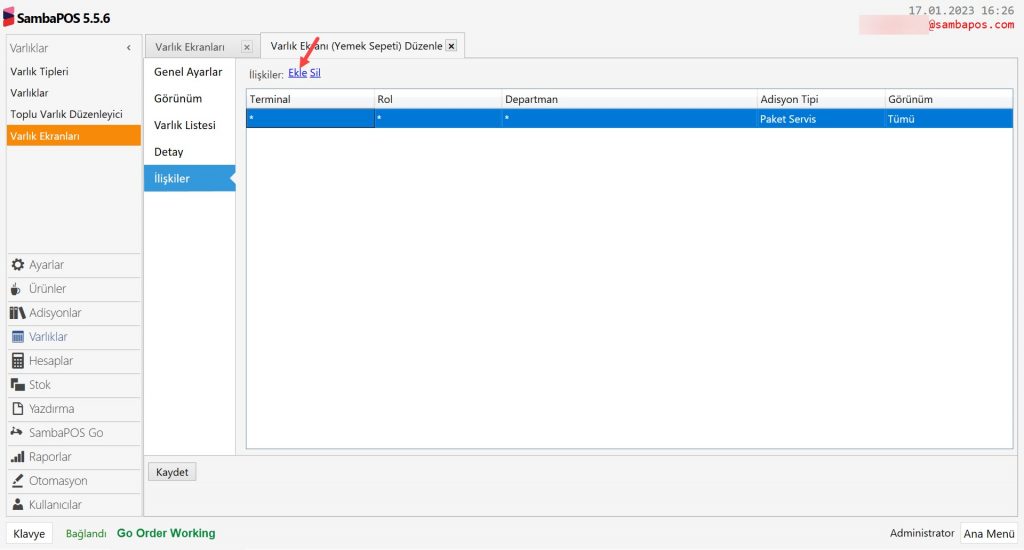This screenshot has height=550, width=1024.
Task: Switch to Genel Ayarlar section
Action: pos(188,72)
